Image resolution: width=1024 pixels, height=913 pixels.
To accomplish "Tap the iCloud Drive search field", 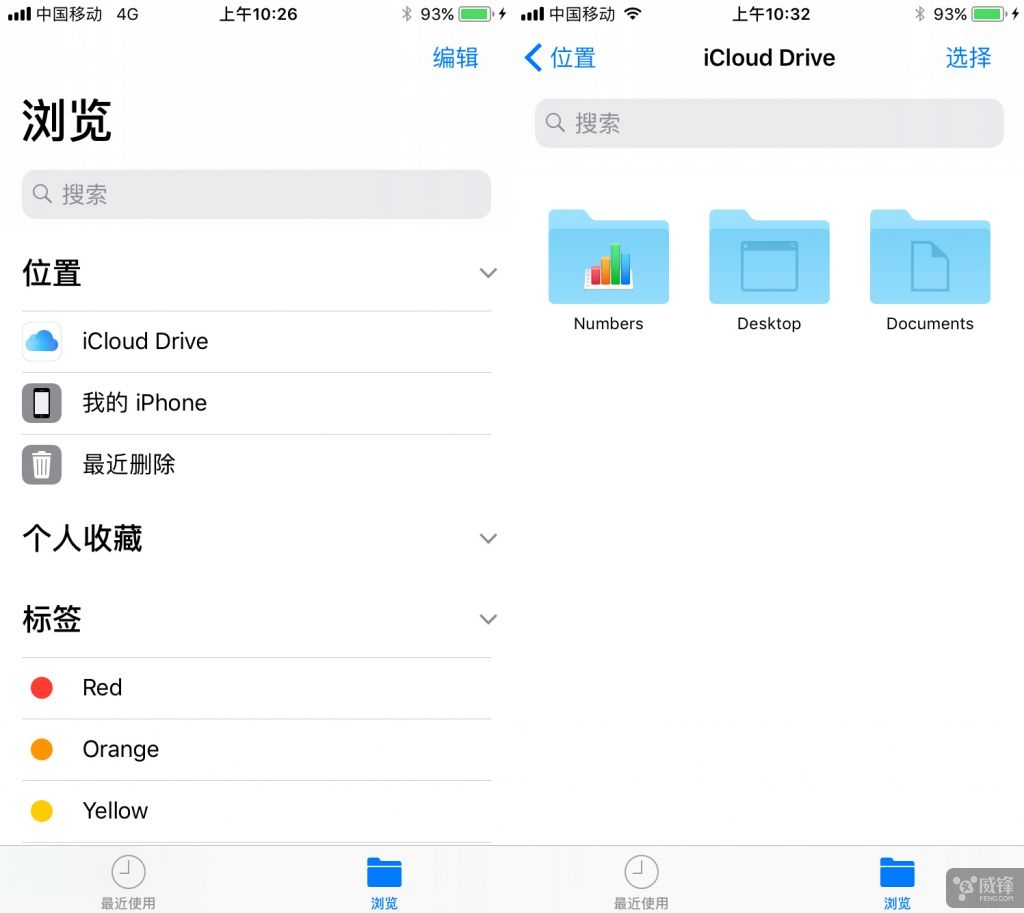I will point(768,122).
